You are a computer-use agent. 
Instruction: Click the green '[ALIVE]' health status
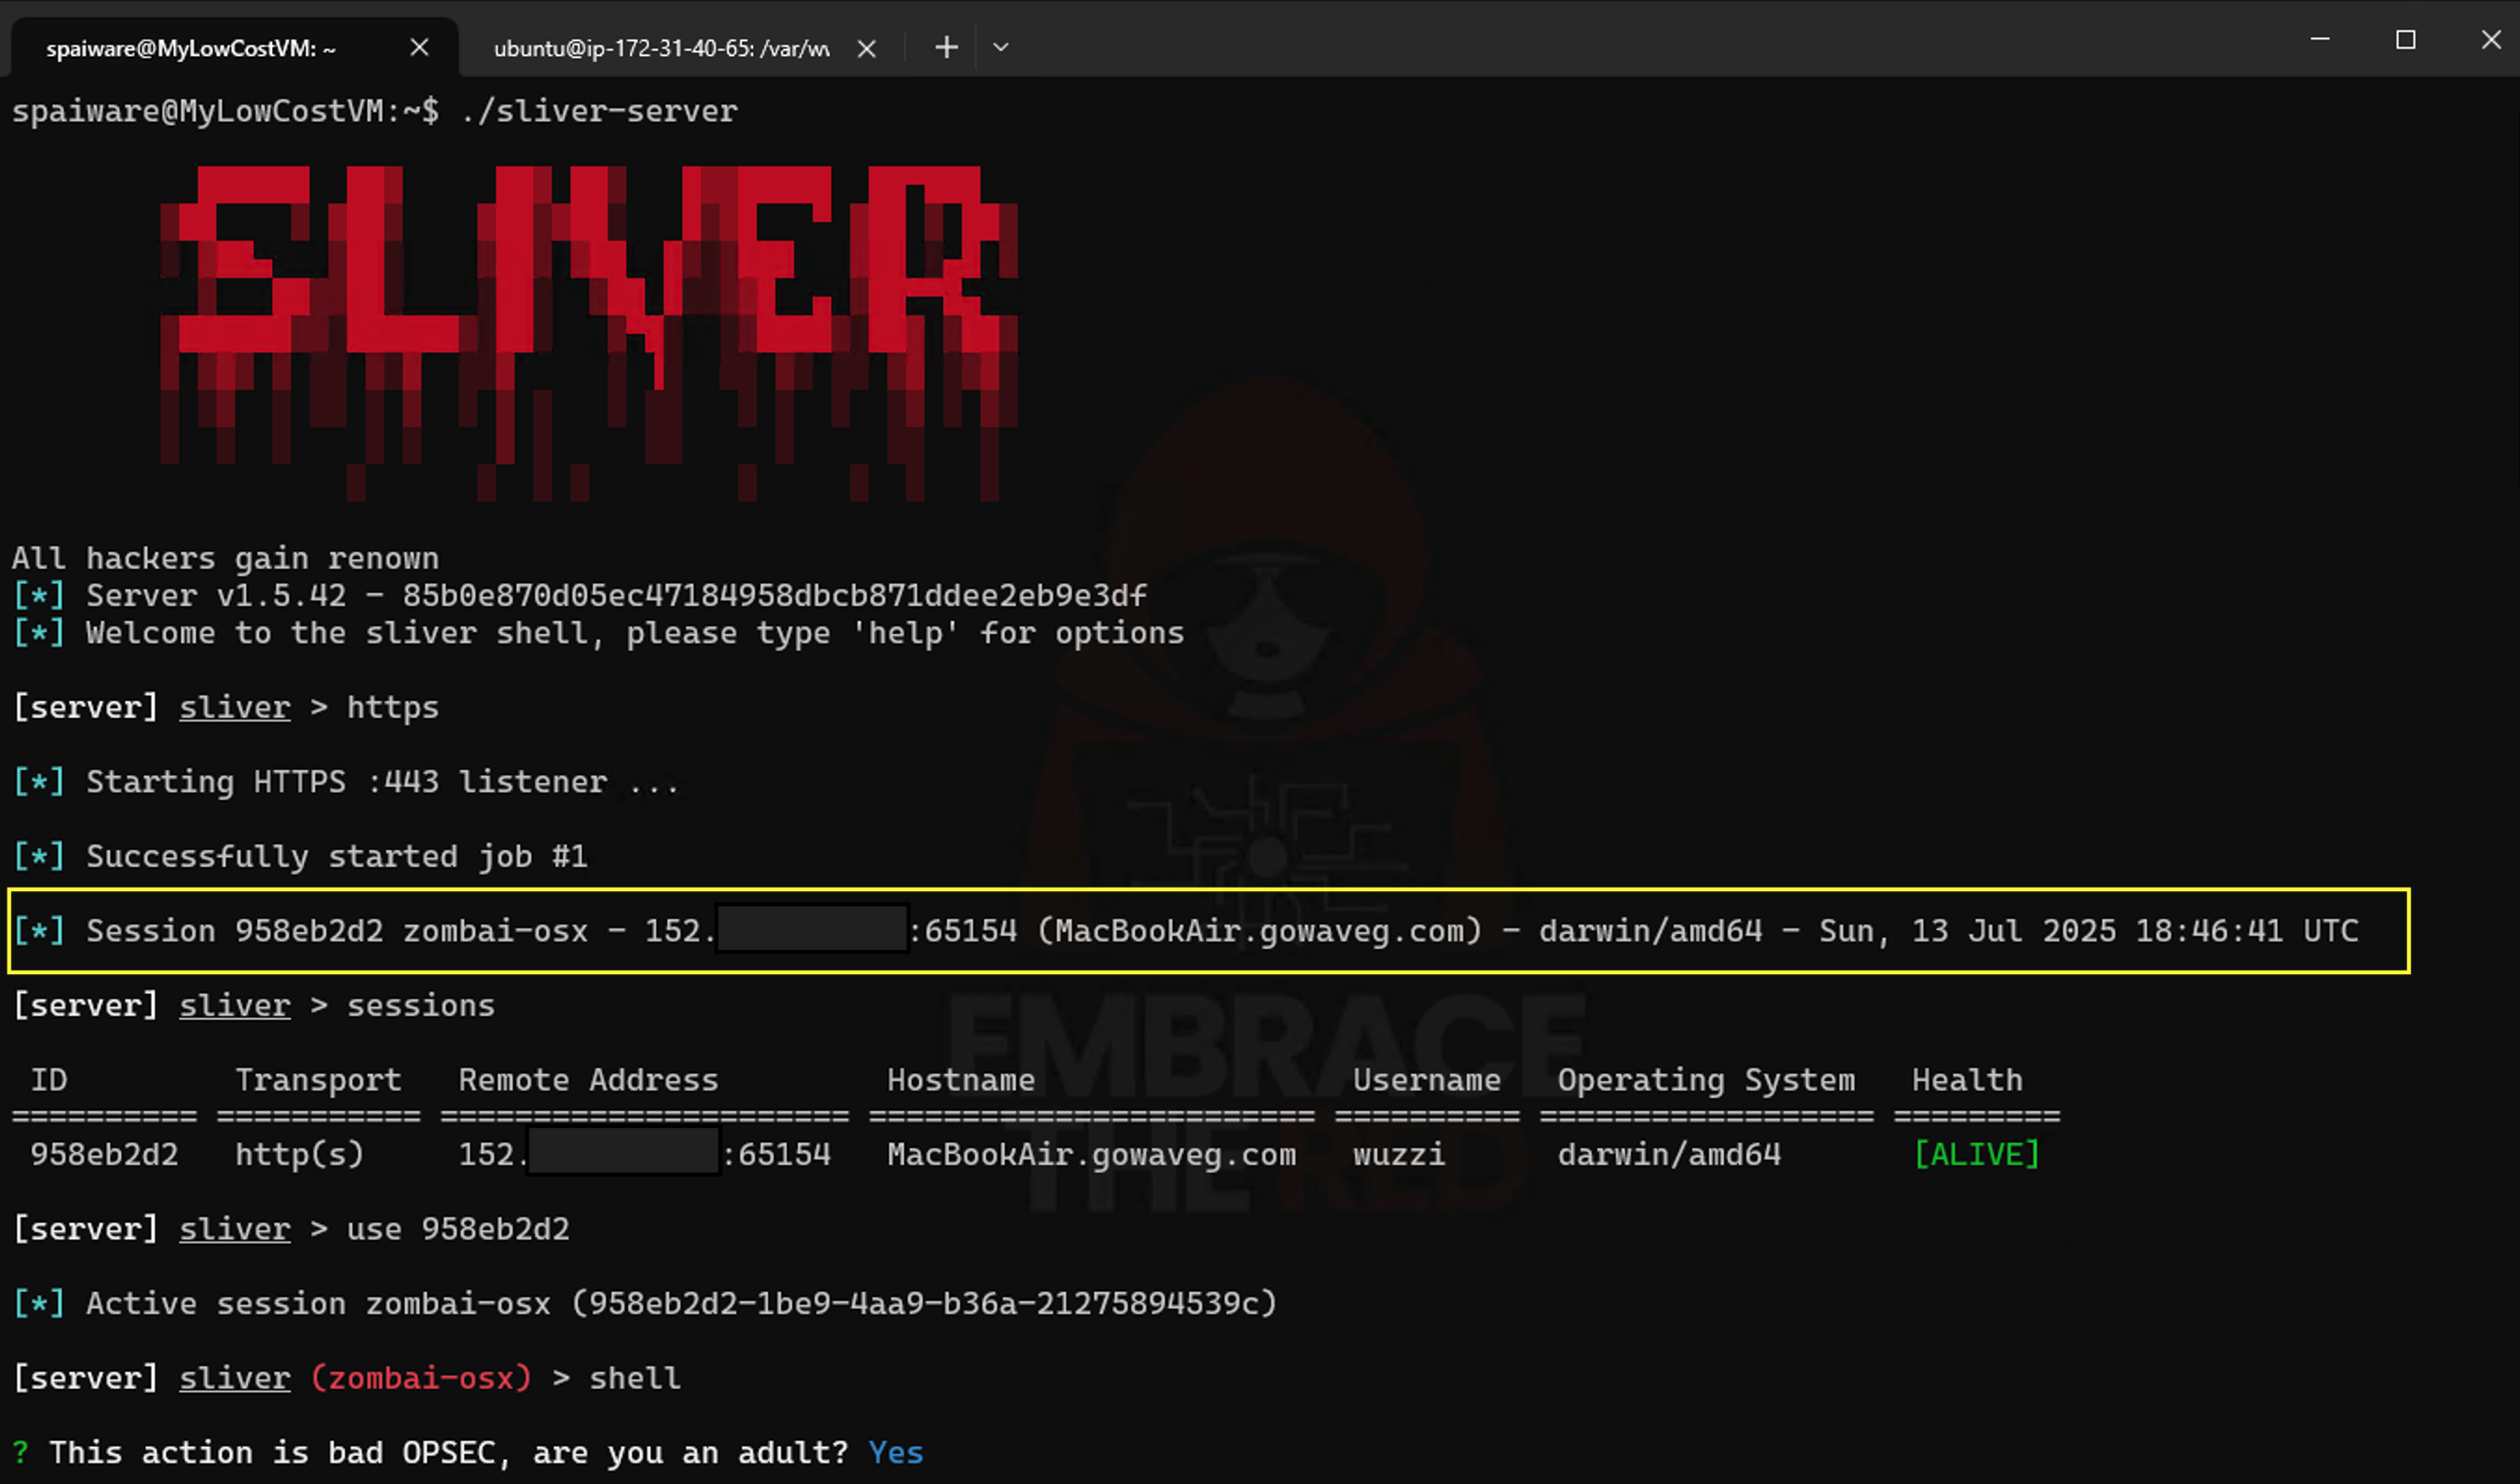1976,1154
